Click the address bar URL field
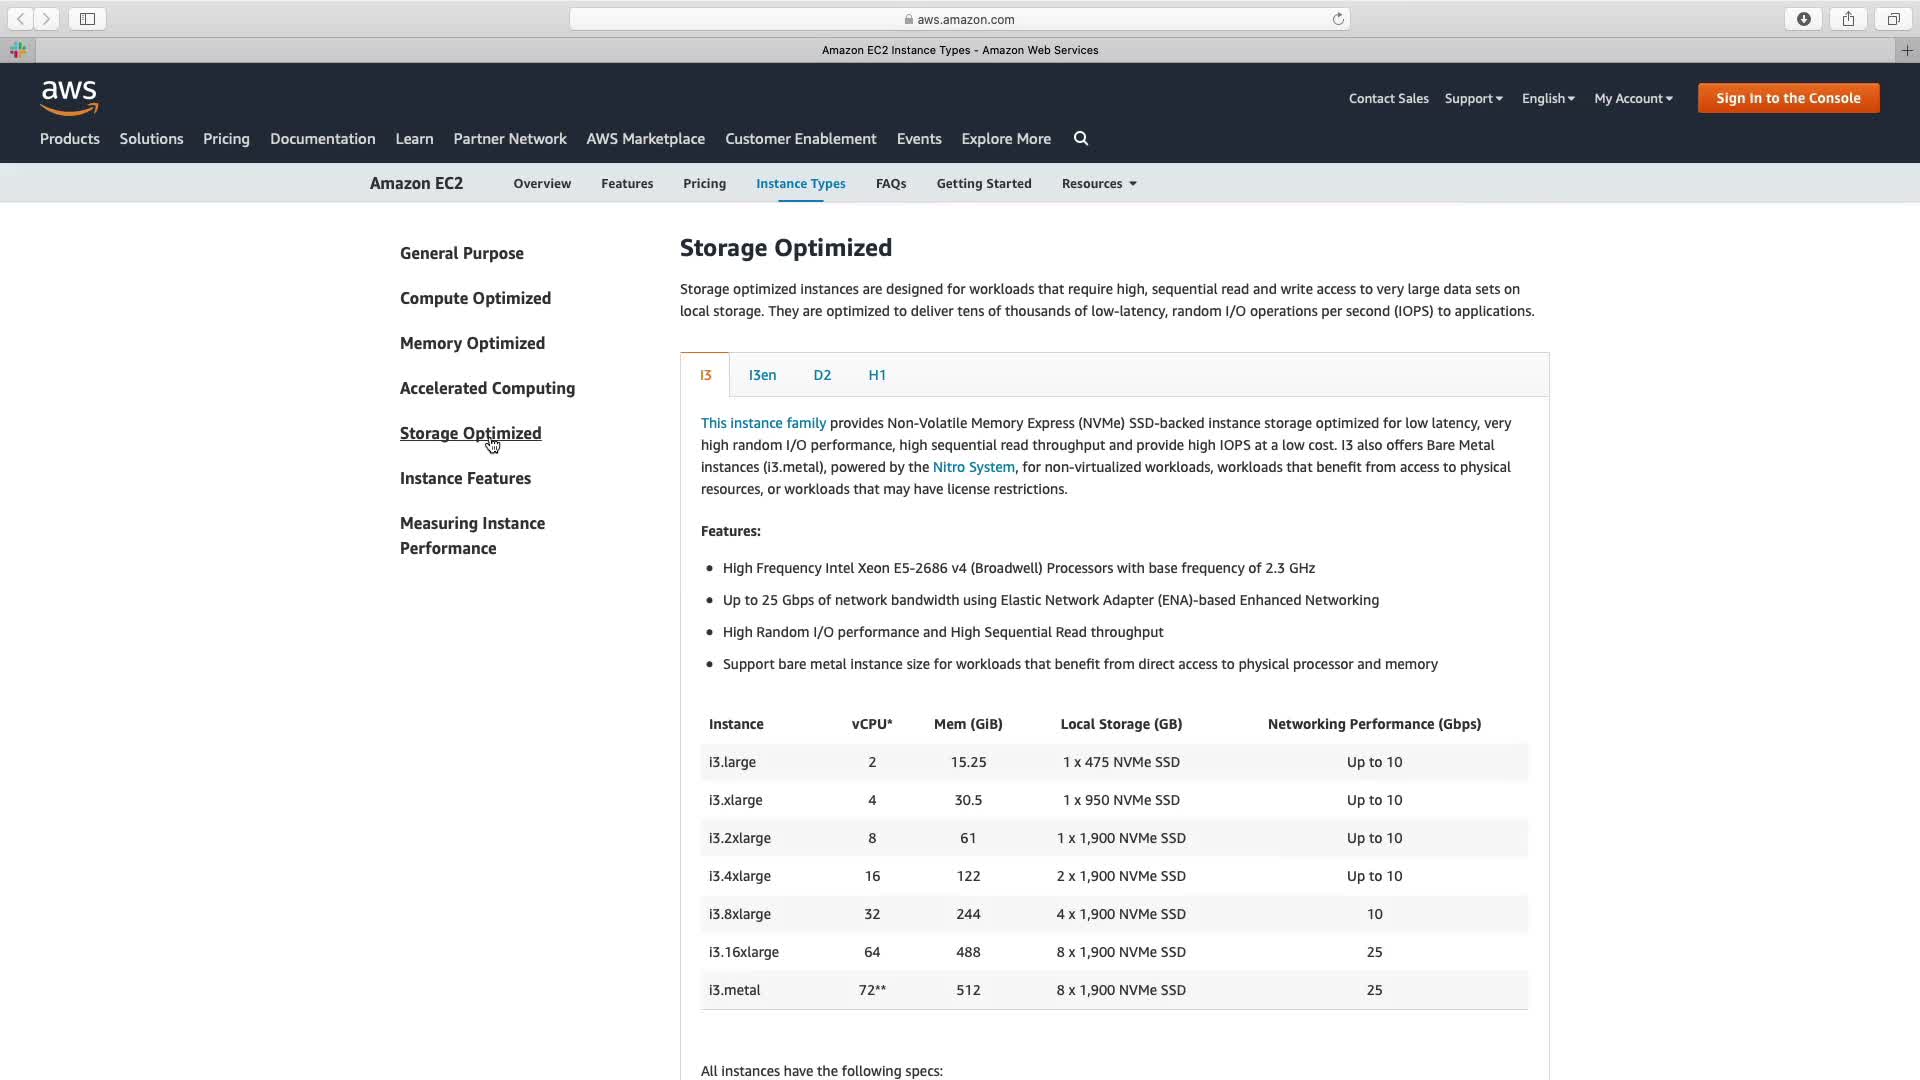1920x1080 pixels. (959, 19)
